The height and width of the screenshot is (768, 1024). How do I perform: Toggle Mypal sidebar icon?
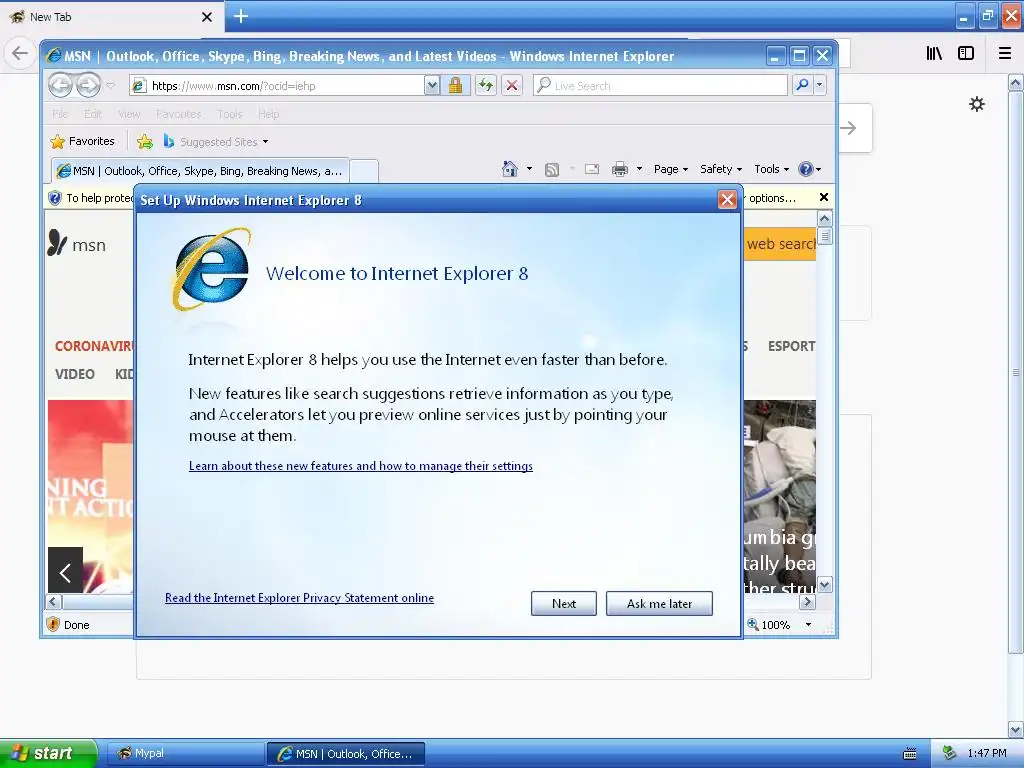[x=966, y=53]
